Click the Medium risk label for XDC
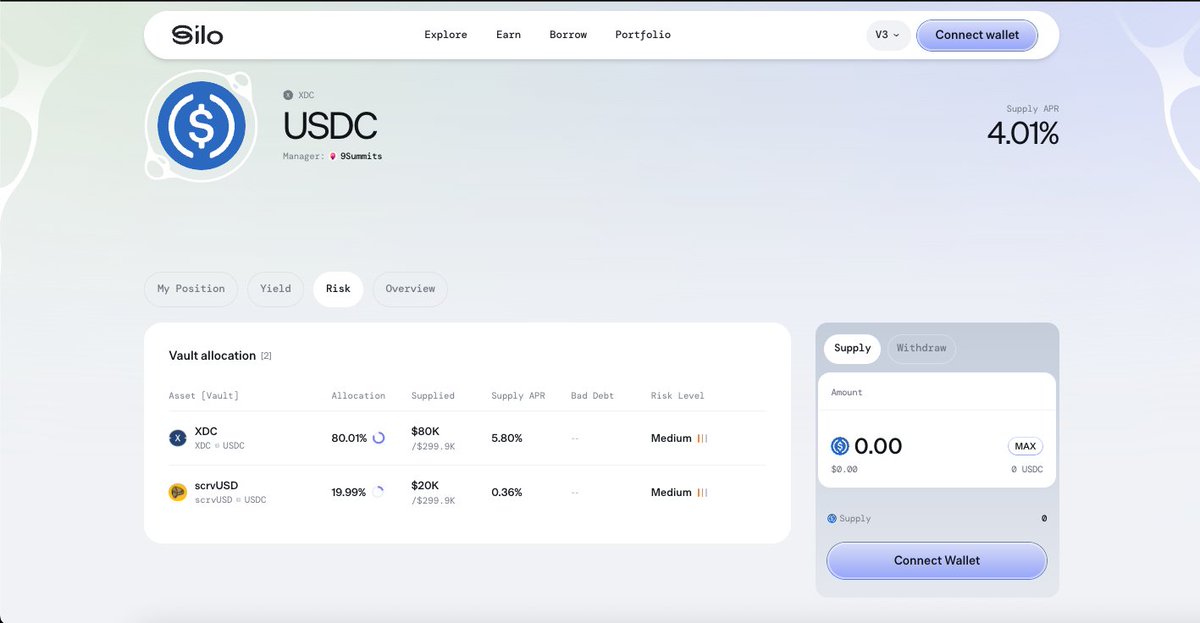The width and height of the screenshot is (1200, 623). point(671,438)
